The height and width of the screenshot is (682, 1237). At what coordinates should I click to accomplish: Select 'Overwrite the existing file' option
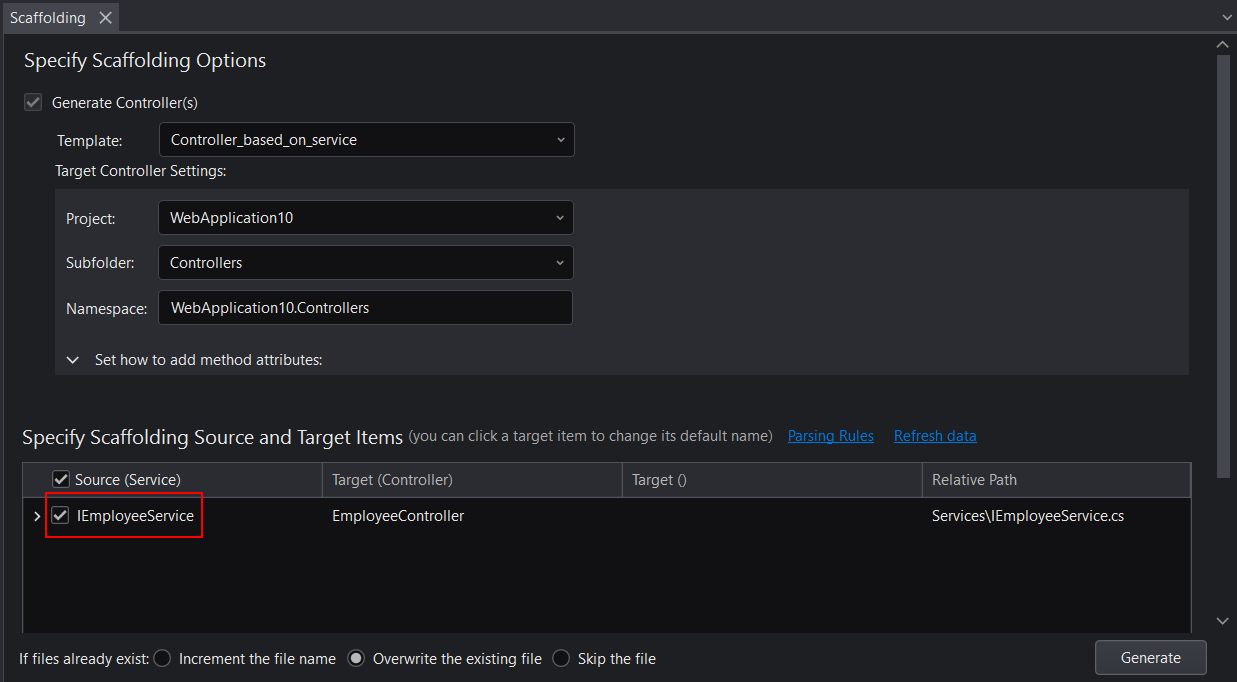[356, 659]
